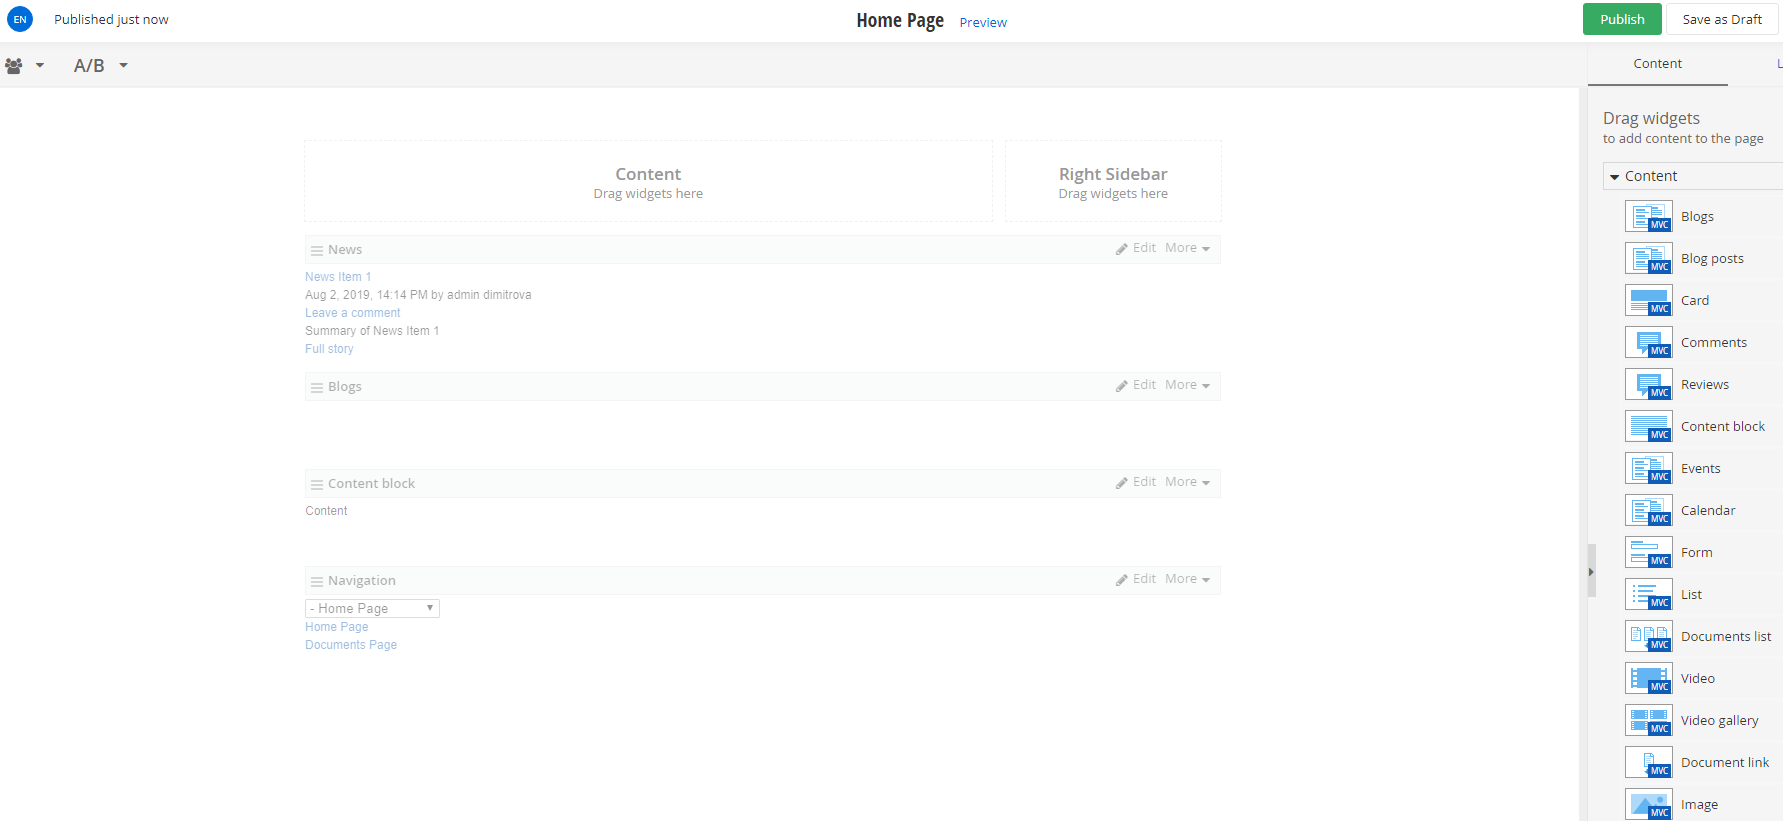Select the Calendar widget icon
Screen dimensions: 1783x821
pos(1648,510)
